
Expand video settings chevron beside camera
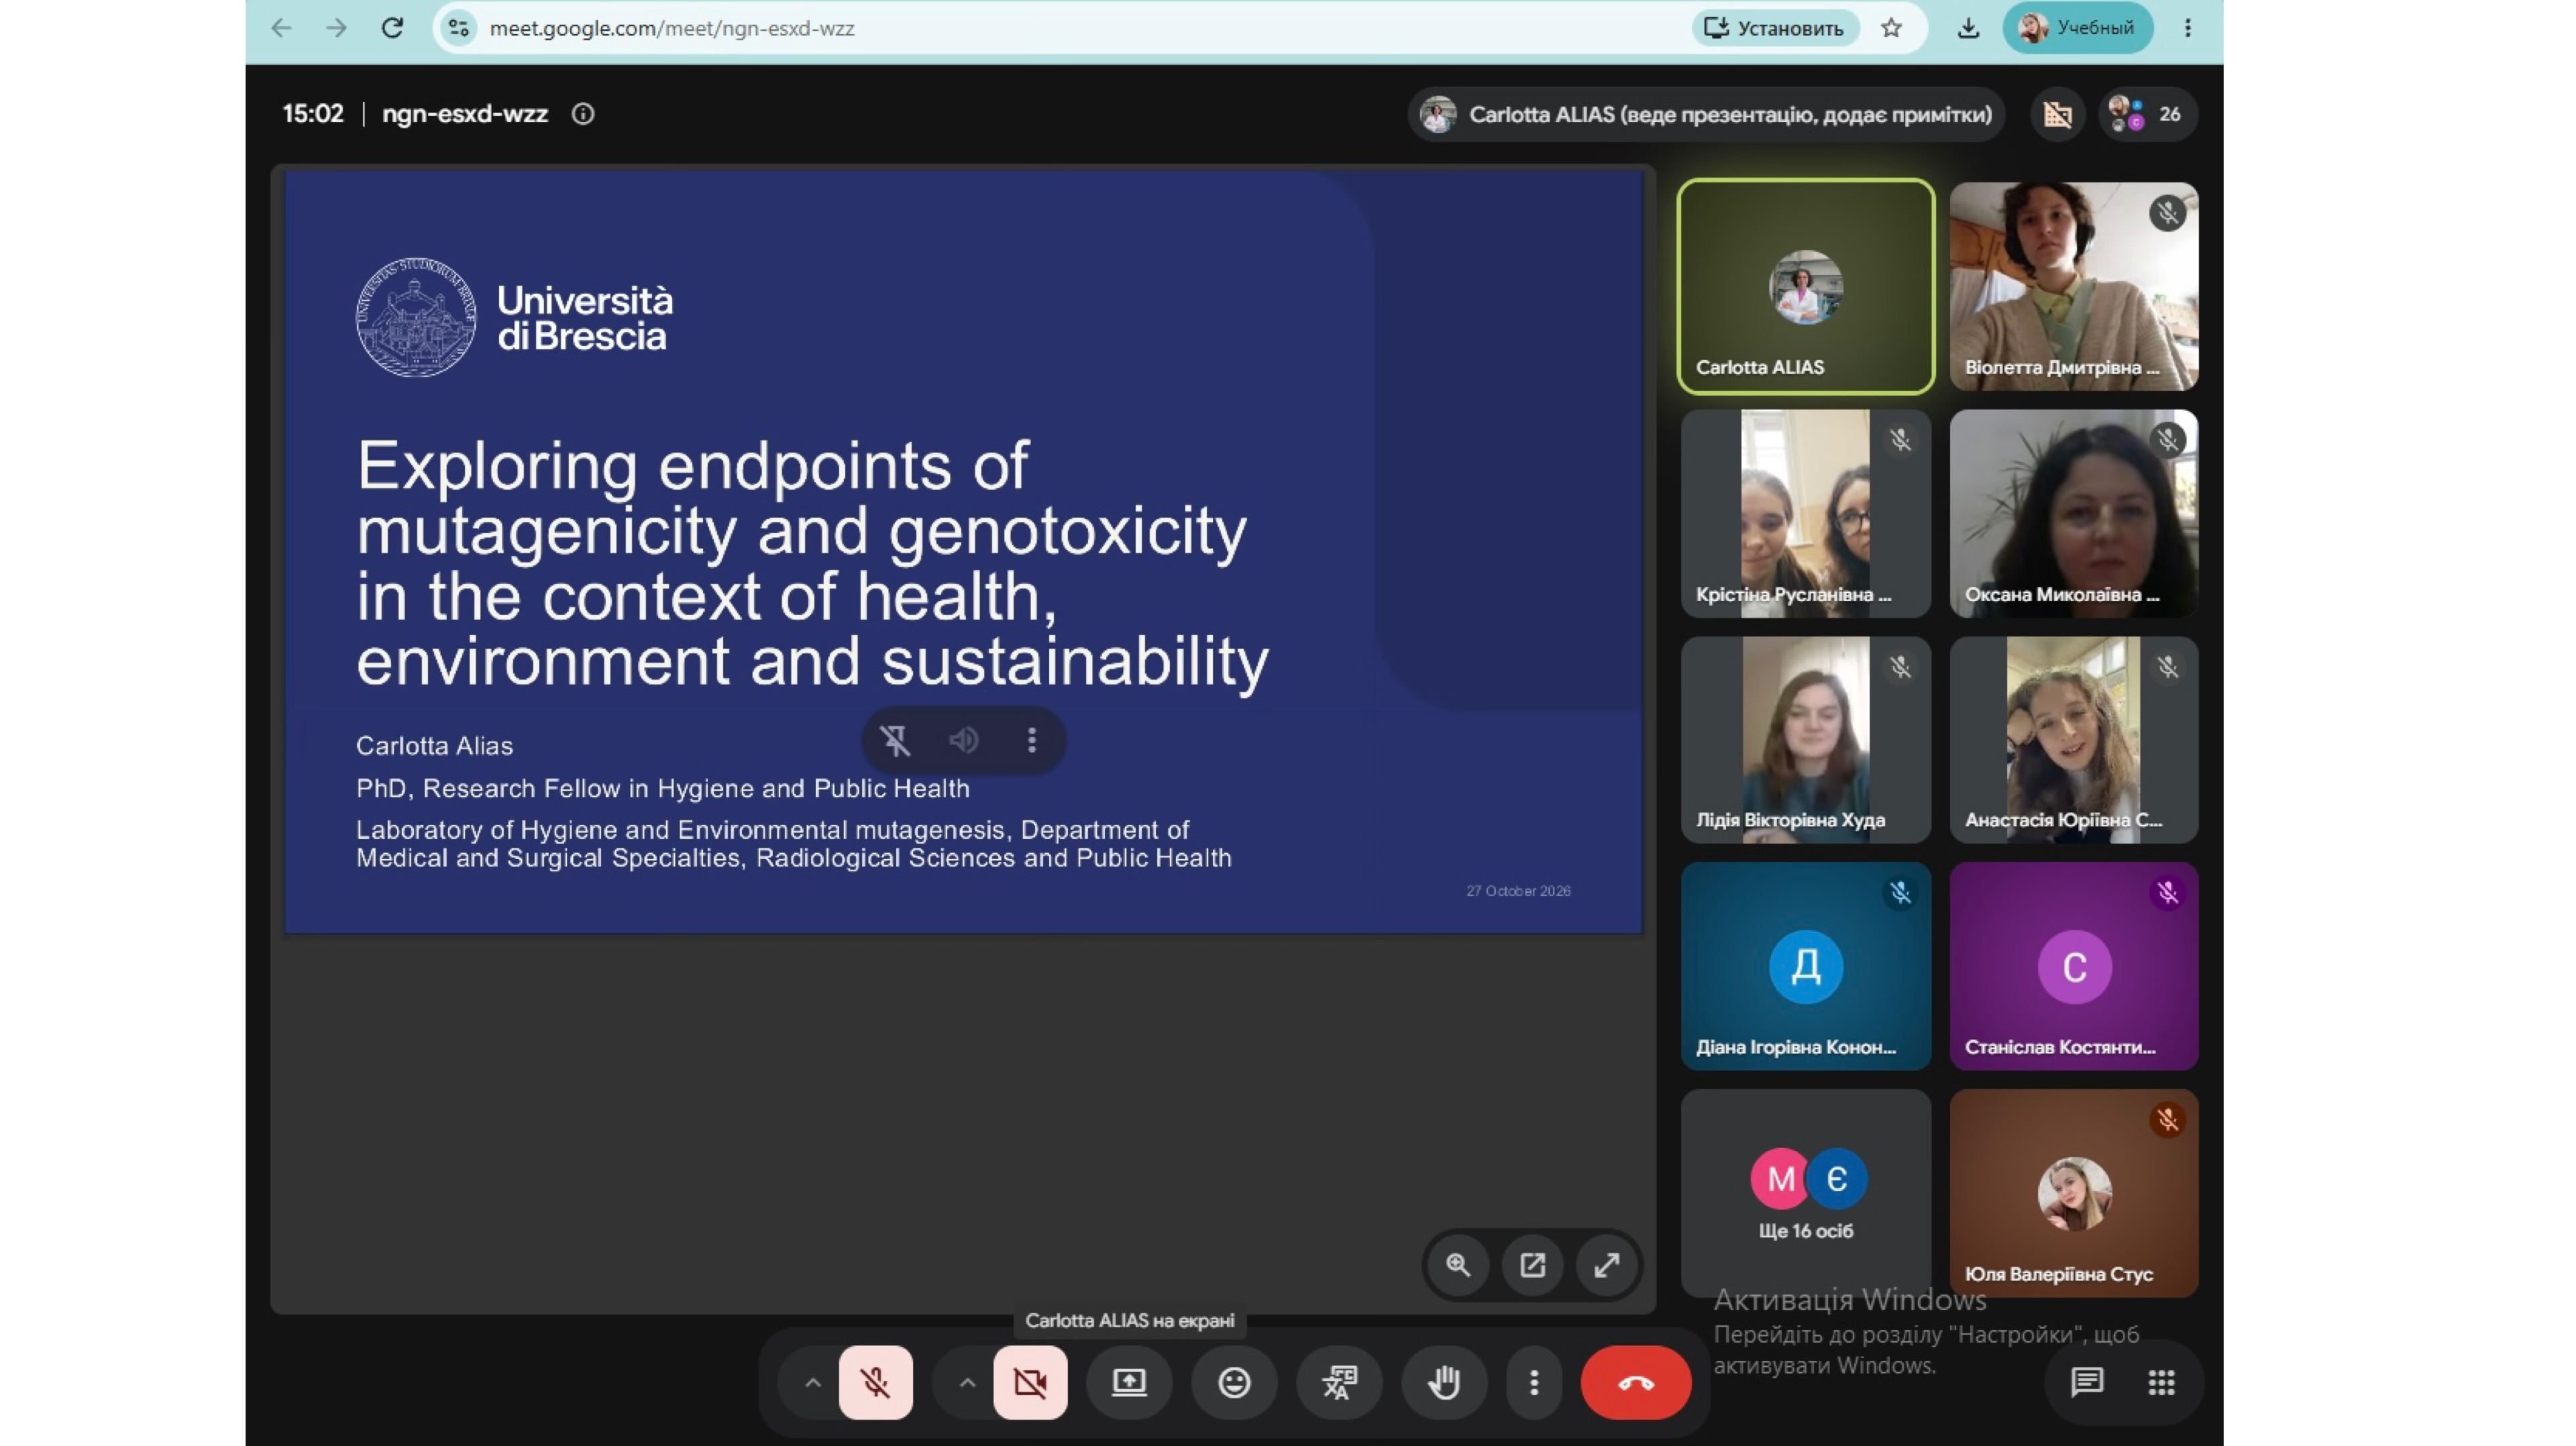pyautogui.click(x=966, y=1382)
